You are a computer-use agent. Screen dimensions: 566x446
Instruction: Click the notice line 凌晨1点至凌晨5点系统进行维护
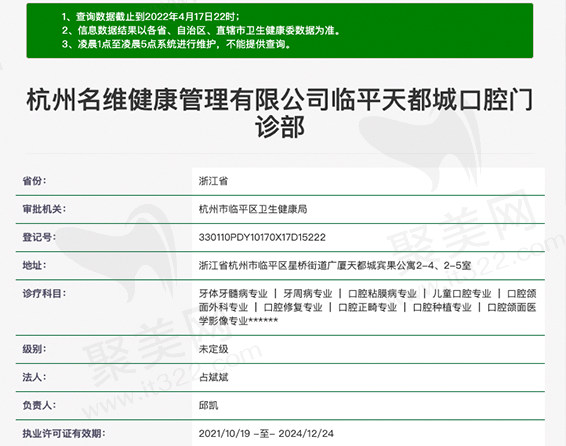click(176, 44)
